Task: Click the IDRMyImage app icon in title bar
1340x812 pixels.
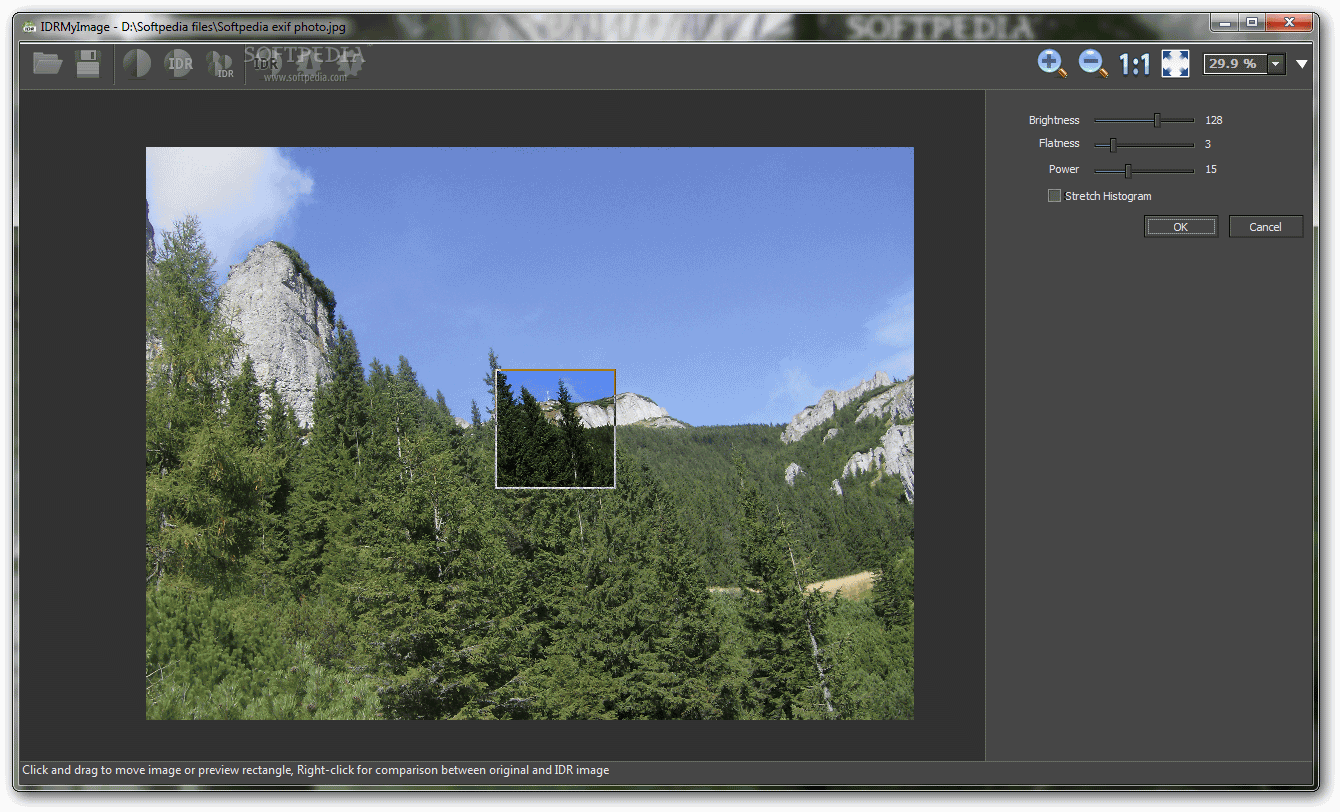Action: click(30, 27)
